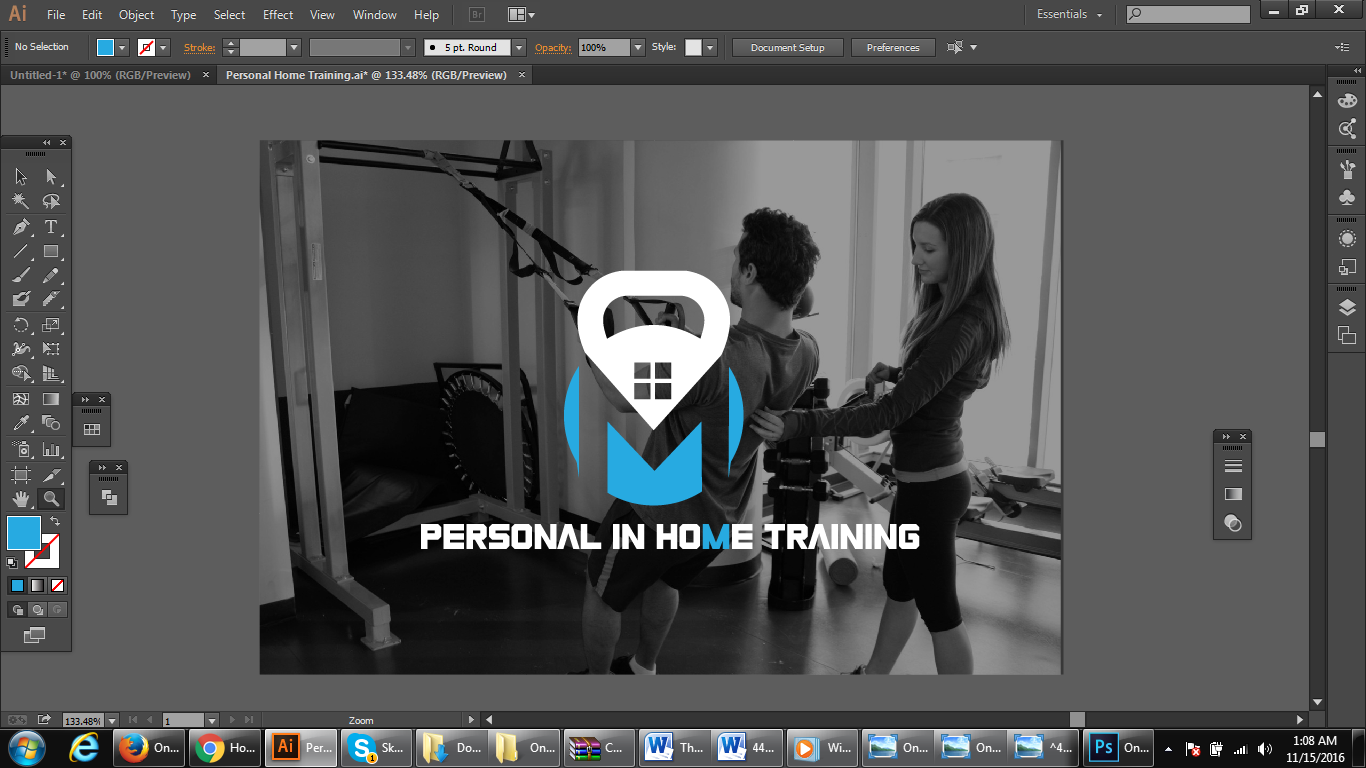Set paint mode to Color

(16, 585)
